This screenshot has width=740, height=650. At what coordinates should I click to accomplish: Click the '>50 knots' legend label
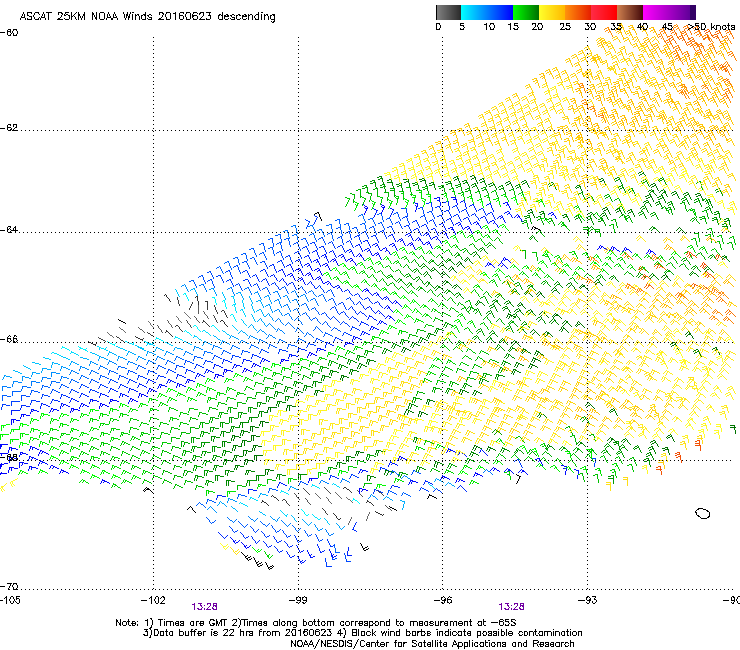pyautogui.click(x=711, y=27)
